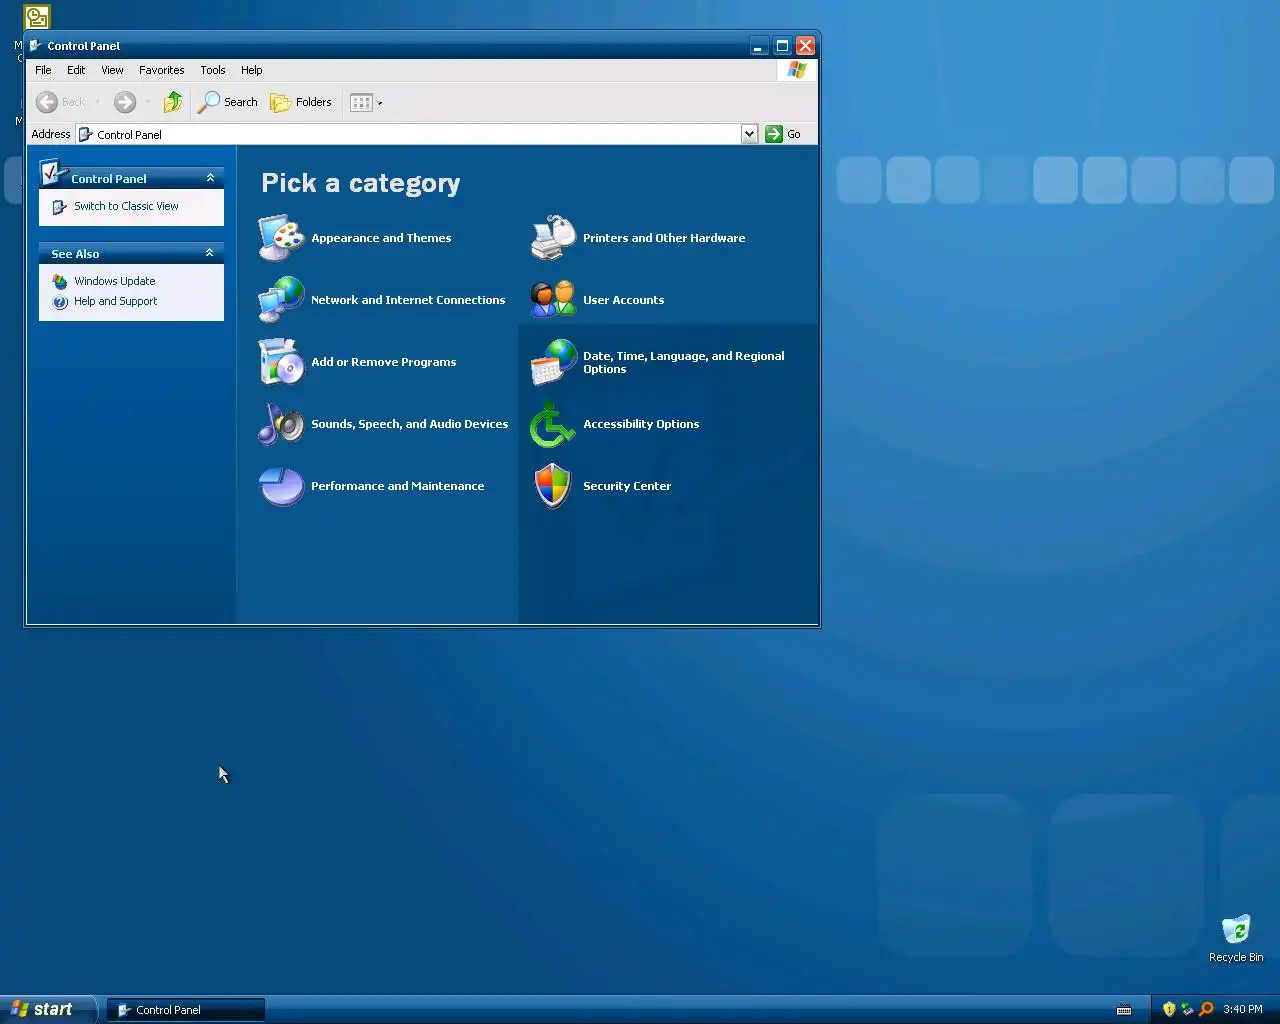The width and height of the screenshot is (1280, 1024).
Task: Open the Back button history dropdown arrow
Action: (x=97, y=102)
